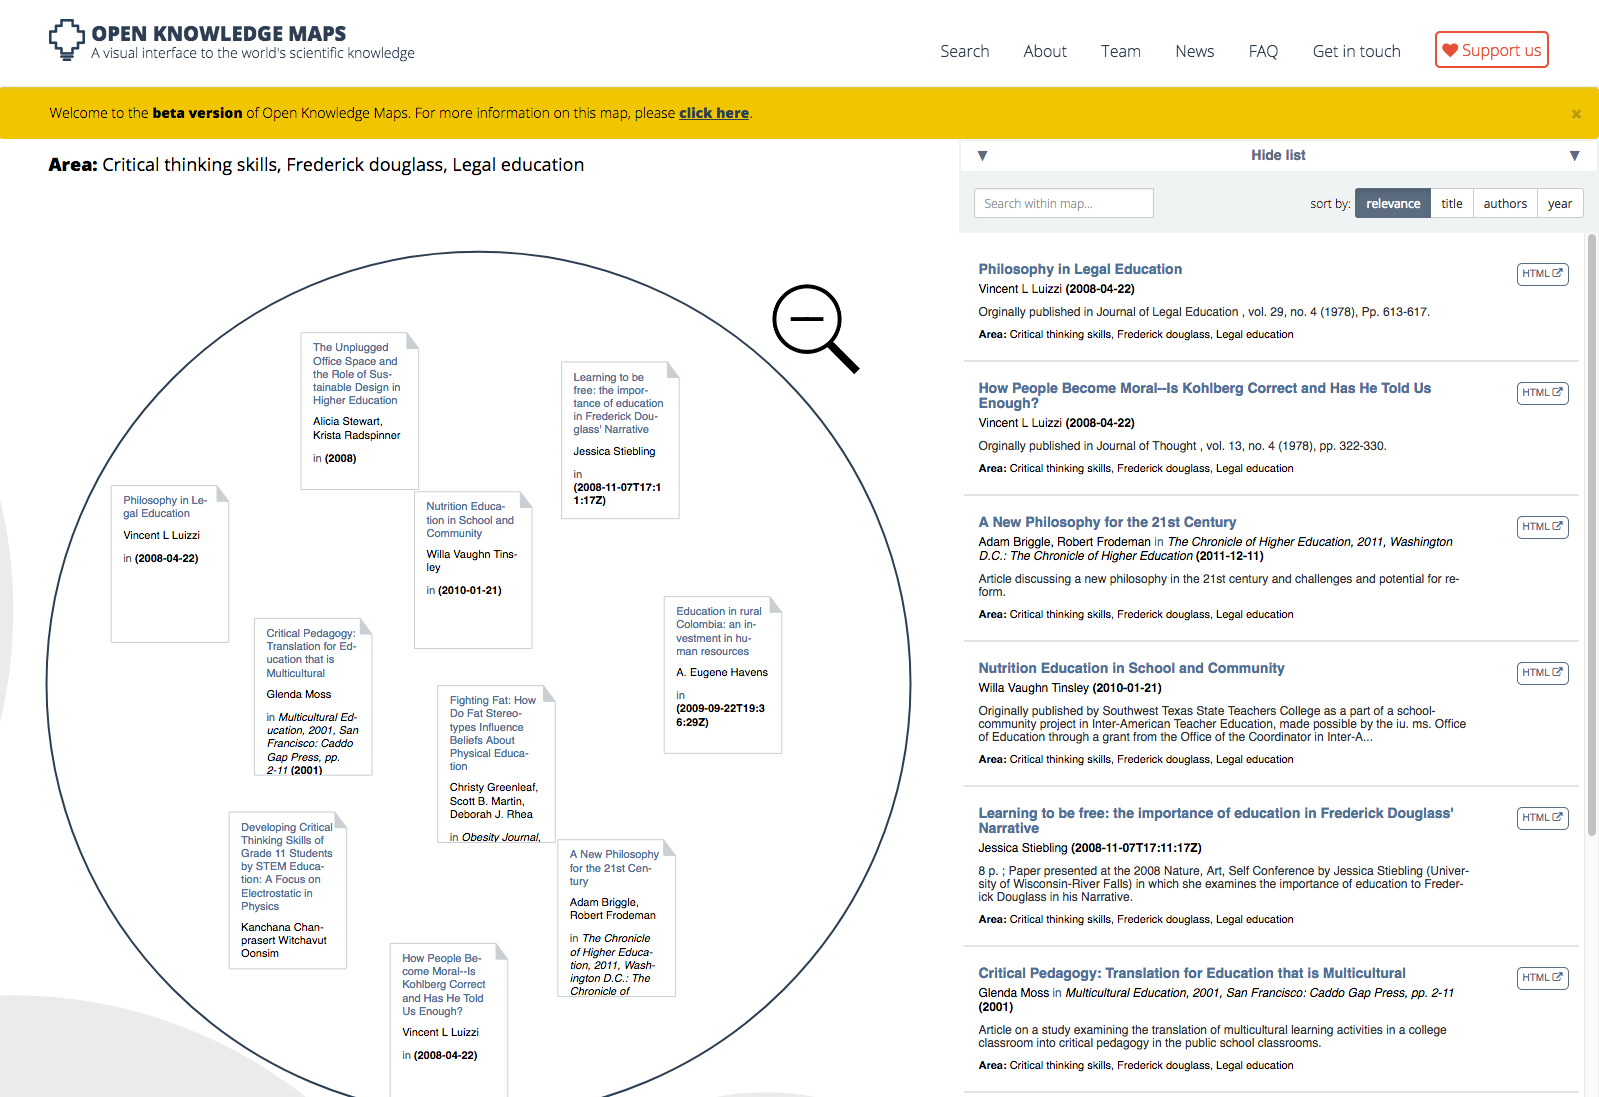Go to the About page

click(x=1045, y=51)
